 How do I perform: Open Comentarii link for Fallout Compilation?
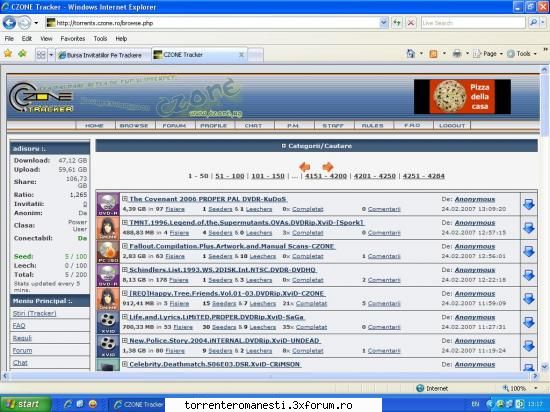384,256
